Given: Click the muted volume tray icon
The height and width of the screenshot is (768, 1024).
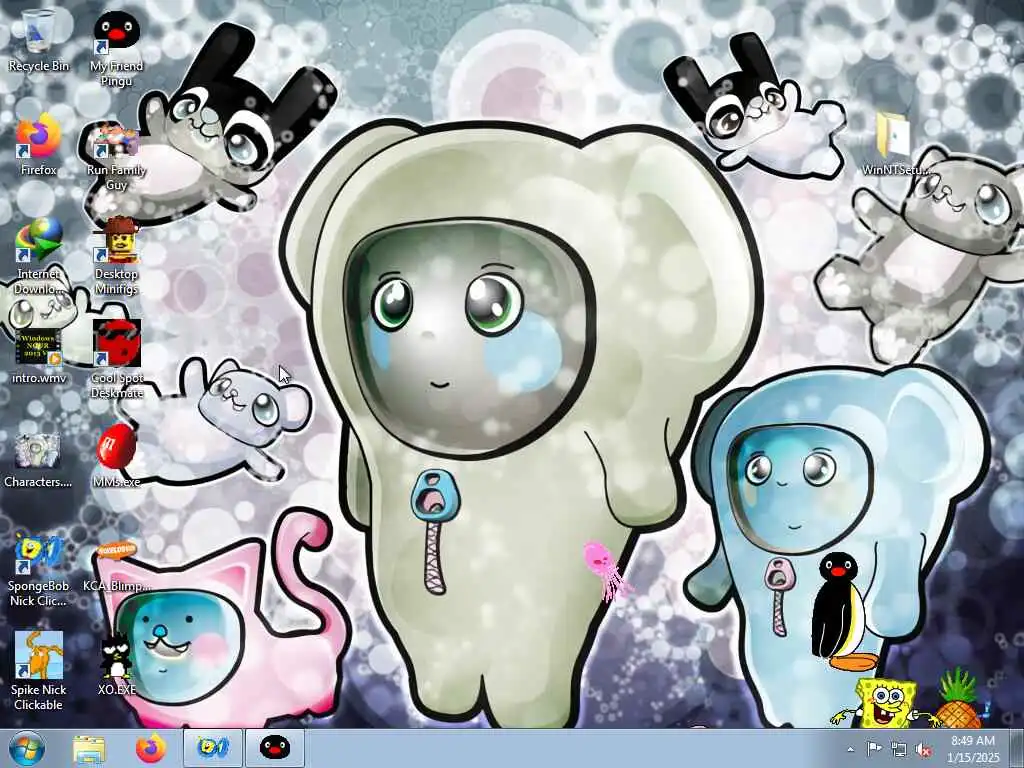Looking at the screenshot, I should click(x=923, y=749).
